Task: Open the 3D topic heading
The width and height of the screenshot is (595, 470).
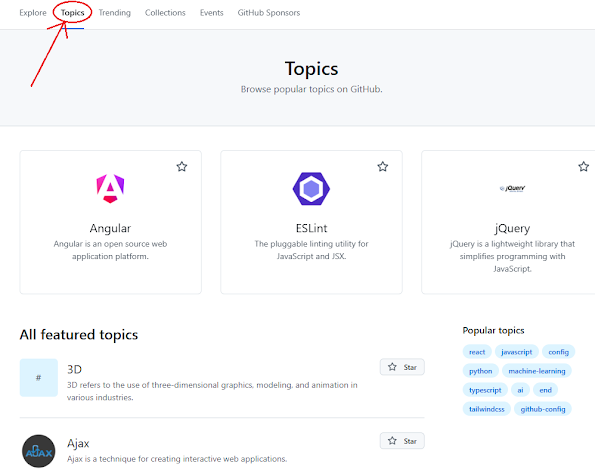Action: pyautogui.click(x=74, y=369)
